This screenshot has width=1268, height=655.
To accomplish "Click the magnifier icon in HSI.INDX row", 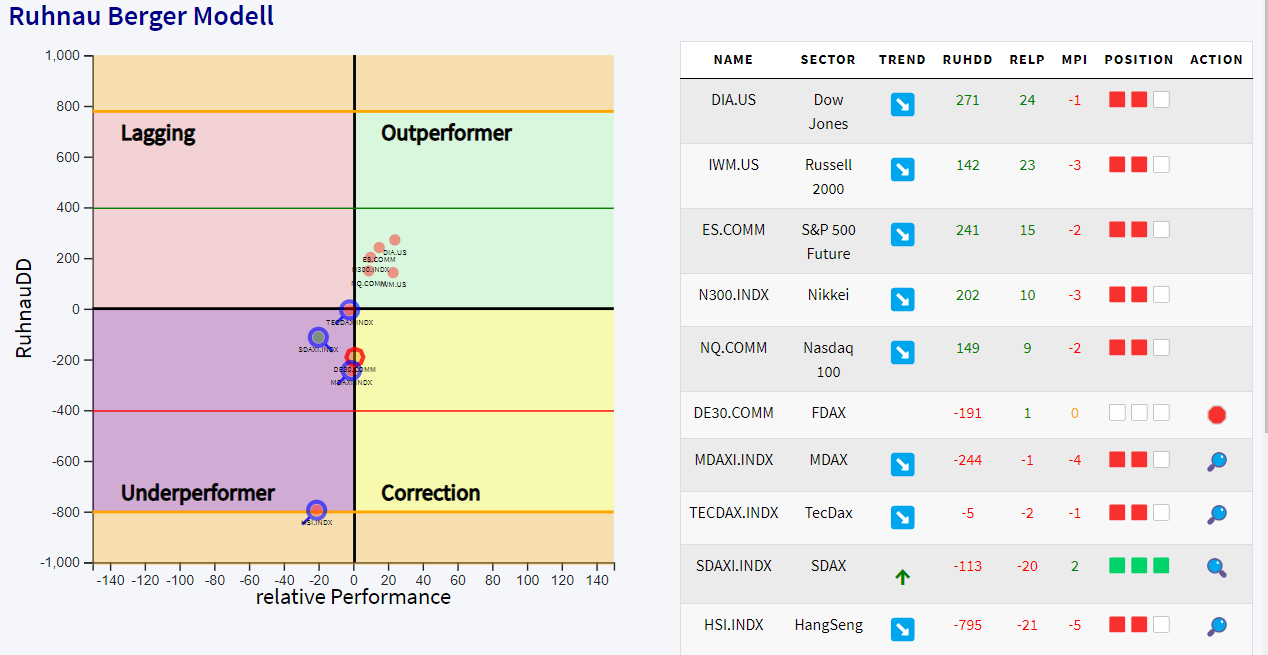I will (1216, 627).
